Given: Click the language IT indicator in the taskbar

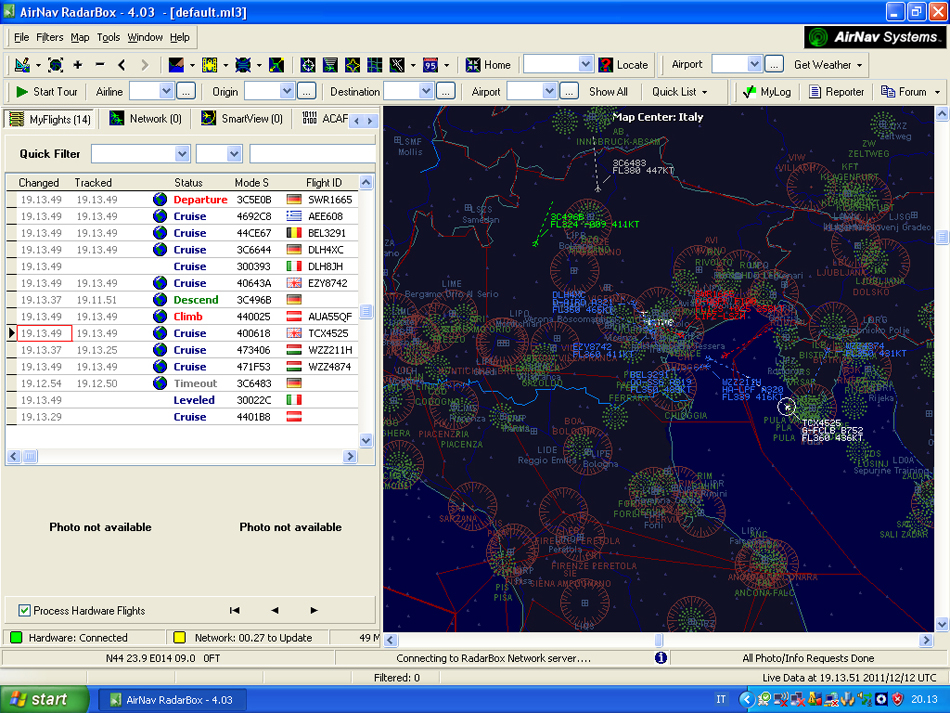Looking at the screenshot, I should (721, 699).
